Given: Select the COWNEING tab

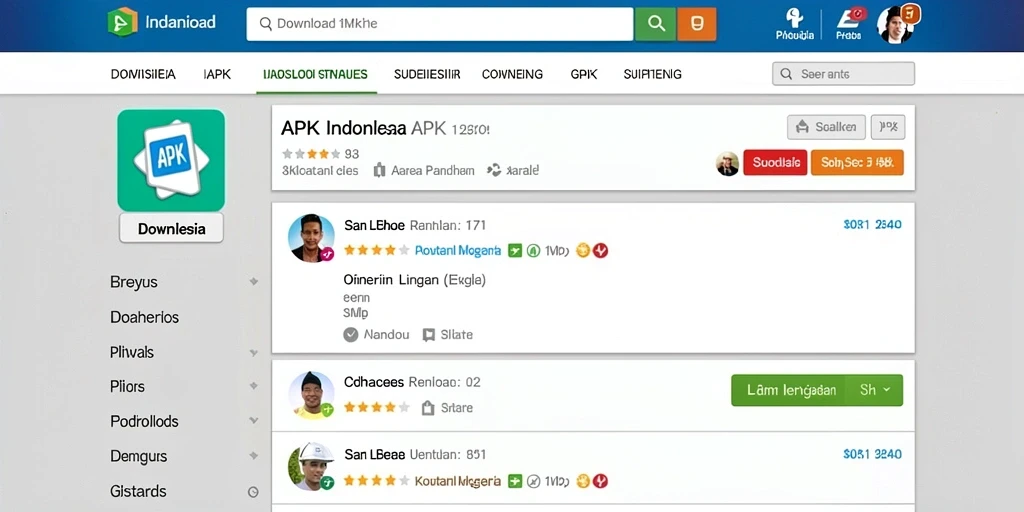Looking at the screenshot, I should point(512,74).
